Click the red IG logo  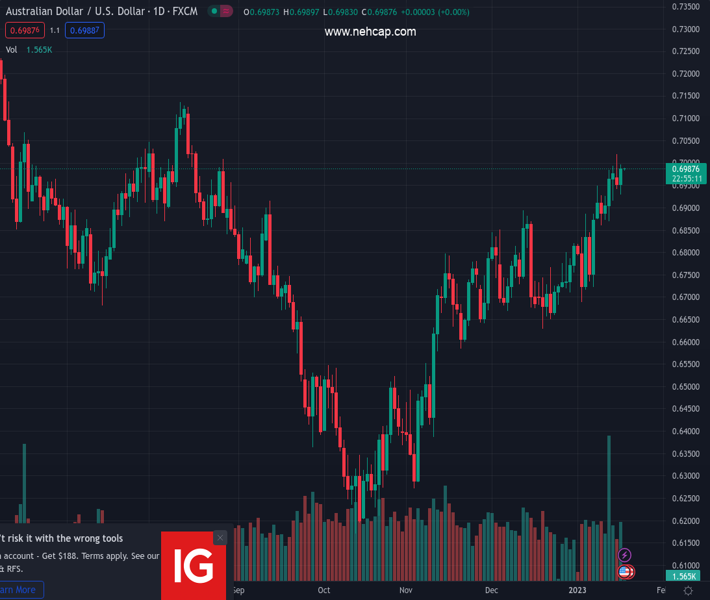tap(192, 566)
